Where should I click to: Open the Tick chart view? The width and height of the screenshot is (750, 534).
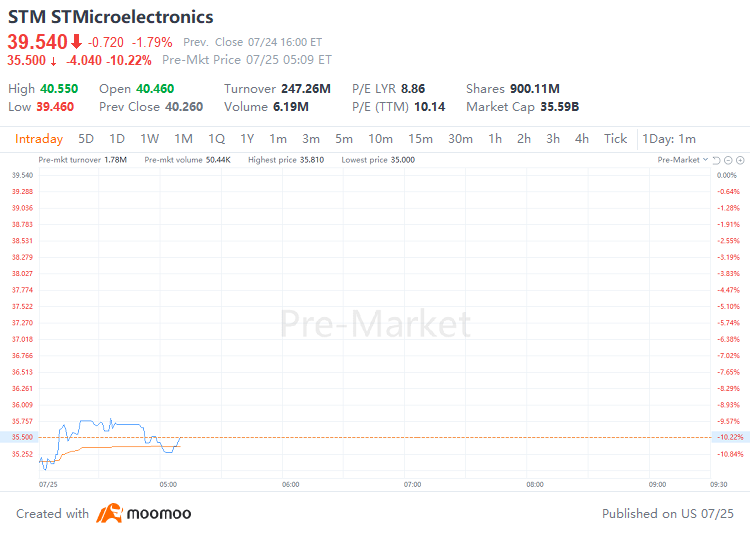(x=615, y=139)
